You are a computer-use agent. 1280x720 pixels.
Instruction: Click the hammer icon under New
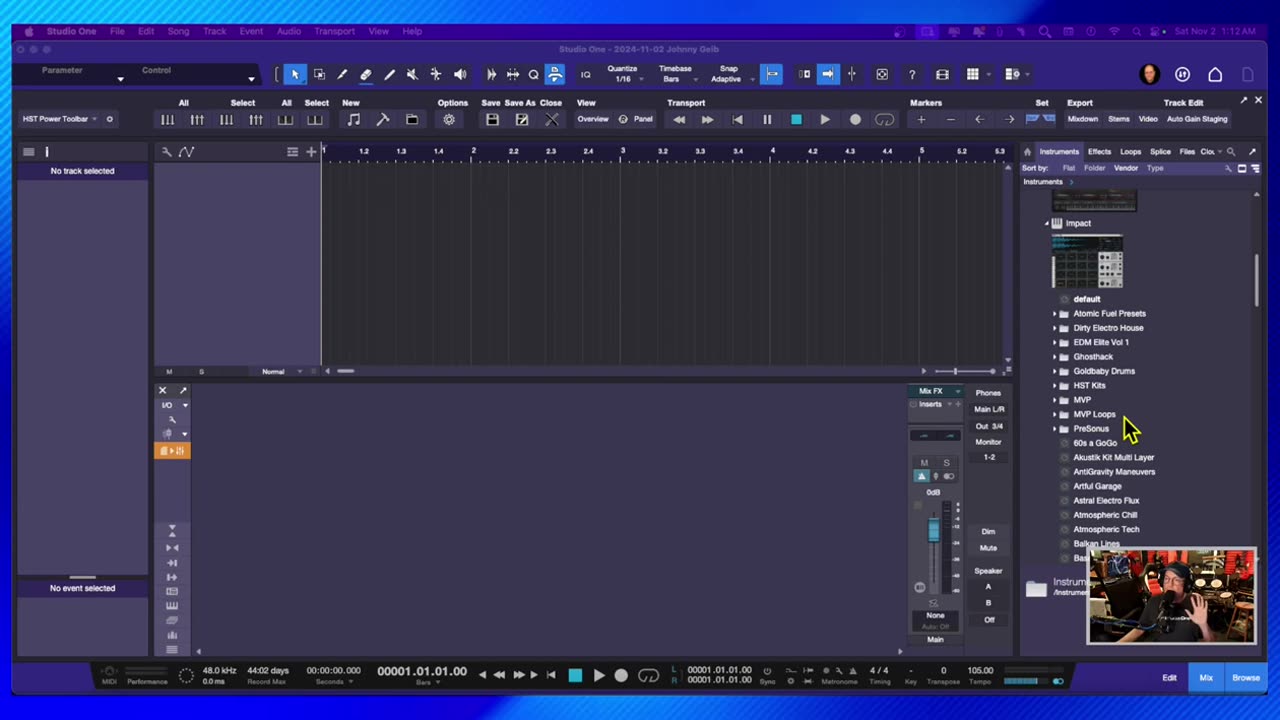click(x=382, y=120)
